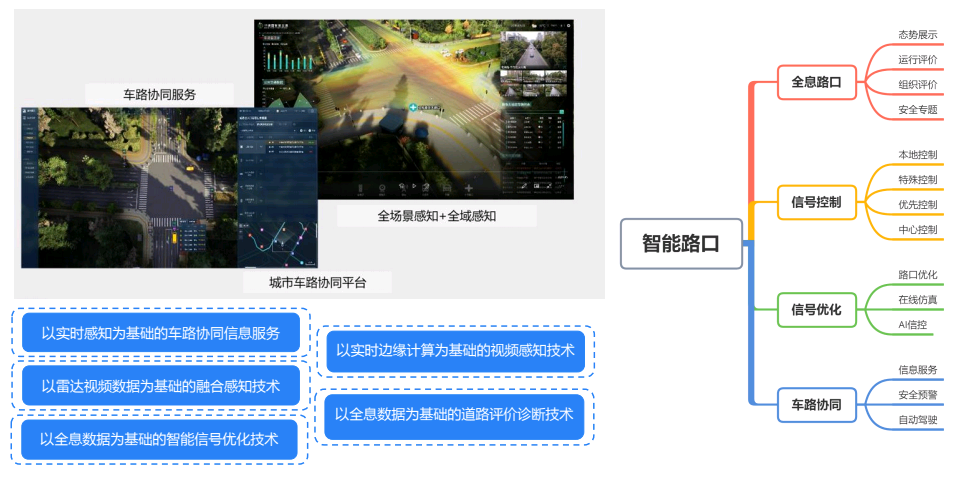Click the 以实时边缘计算为基础的视频感知技术 button
The width and height of the screenshot is (972, 479).
455,350
